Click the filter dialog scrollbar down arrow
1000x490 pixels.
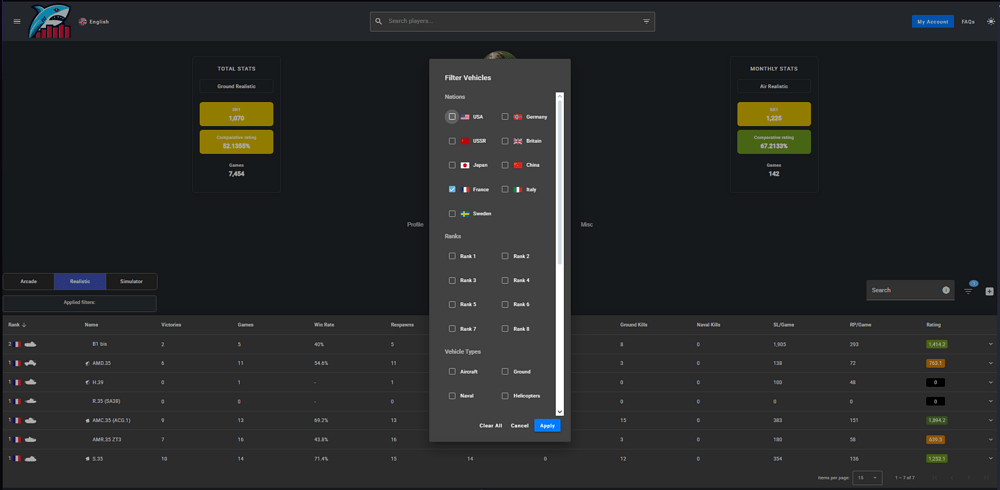pos(560,411)
